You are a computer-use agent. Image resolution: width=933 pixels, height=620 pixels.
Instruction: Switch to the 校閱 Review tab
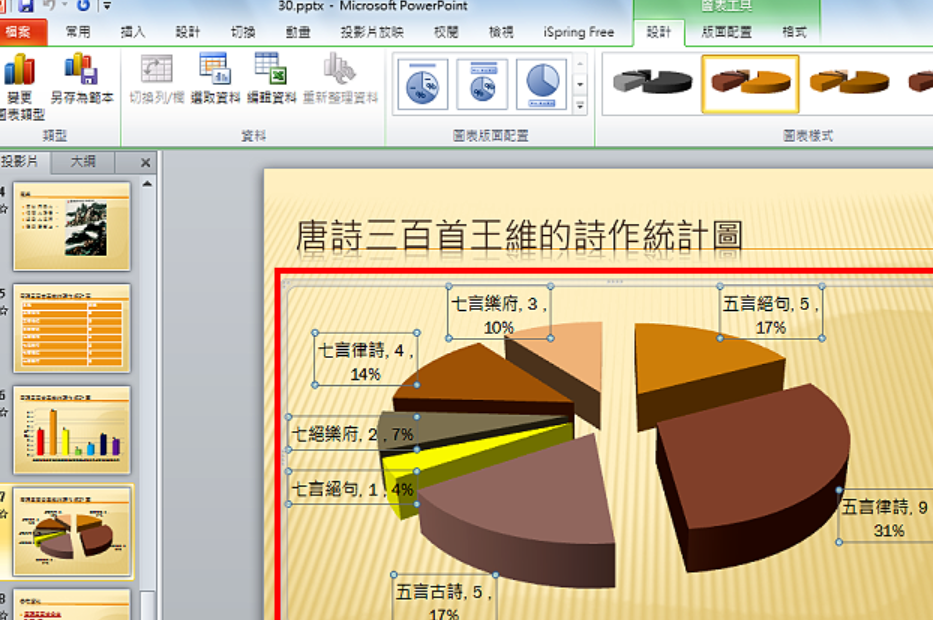[446, 32]
